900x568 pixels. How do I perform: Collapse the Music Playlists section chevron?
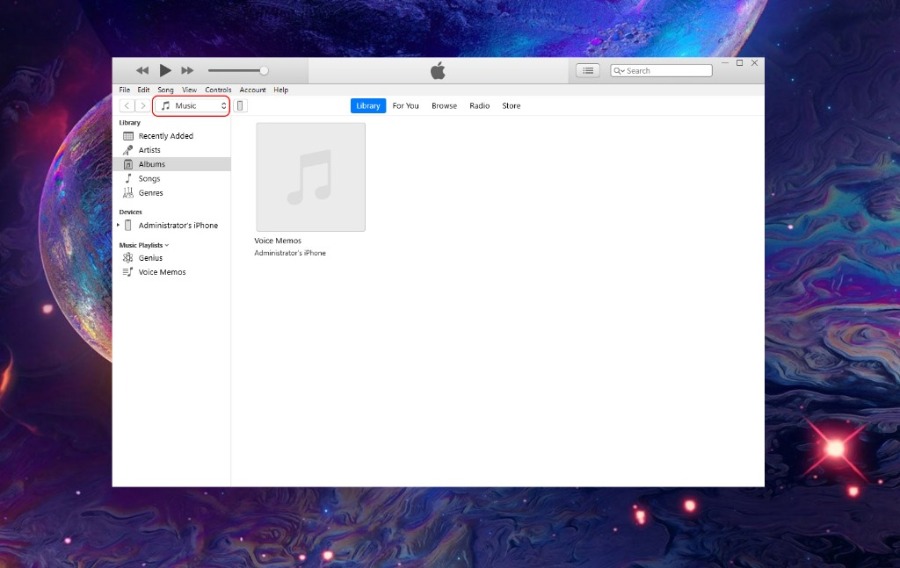coord(167,245)
